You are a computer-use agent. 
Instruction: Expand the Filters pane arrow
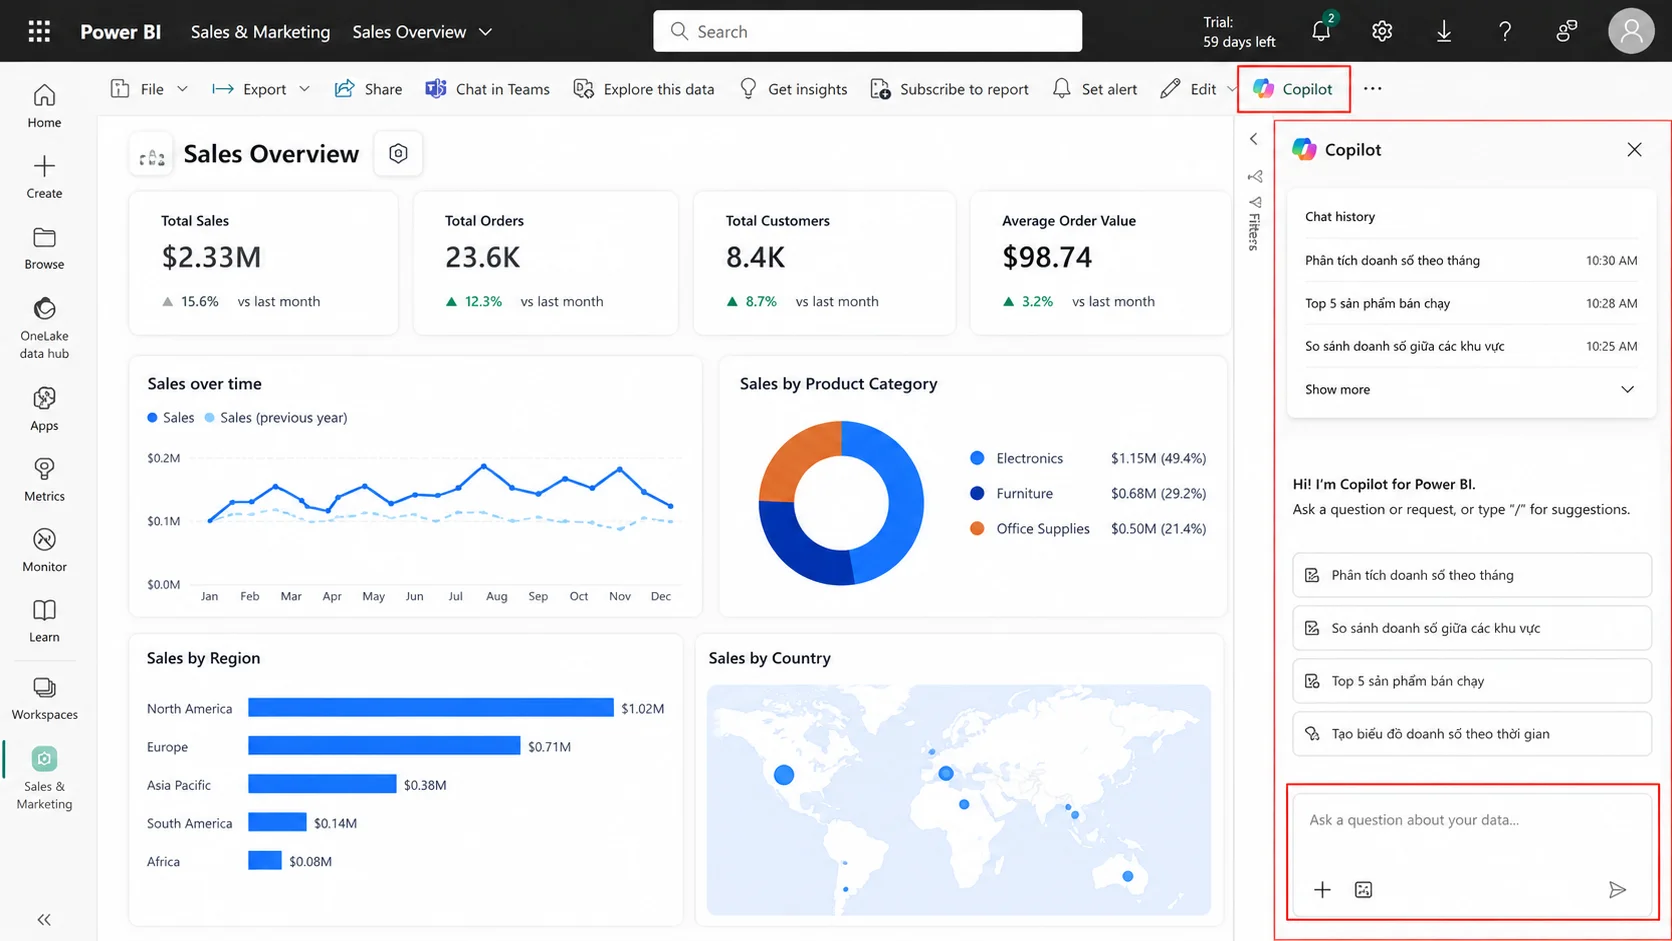(x=1254, y=139)
